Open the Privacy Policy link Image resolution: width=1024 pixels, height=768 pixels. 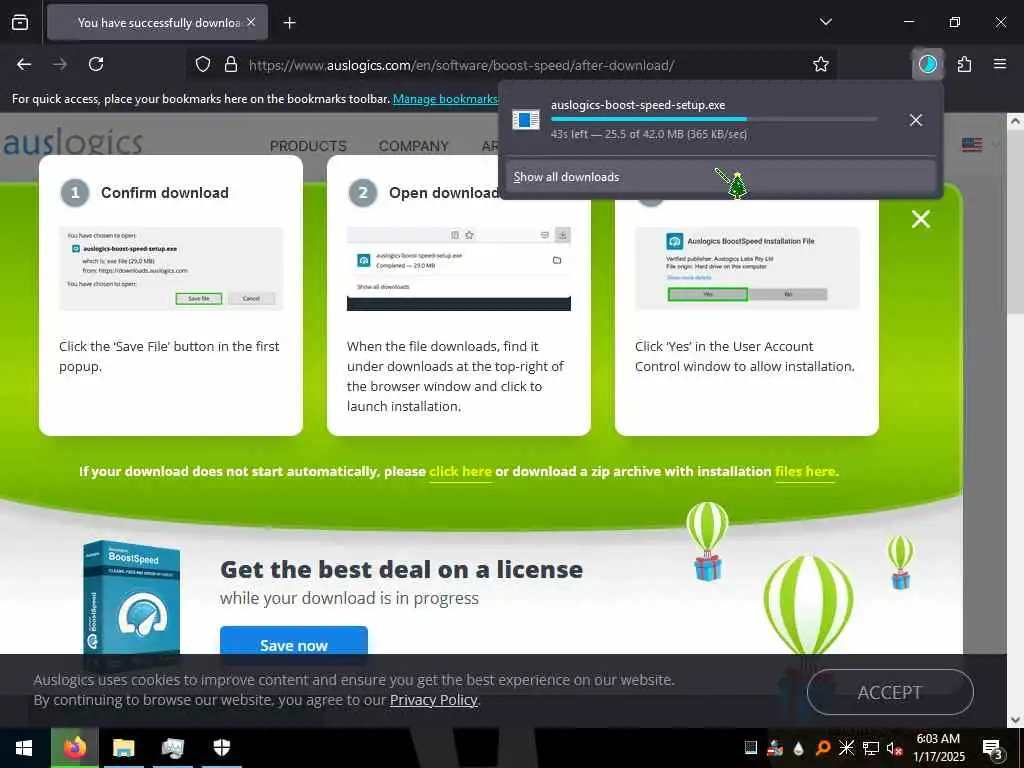pyautogui.click(x=434, y=700)
